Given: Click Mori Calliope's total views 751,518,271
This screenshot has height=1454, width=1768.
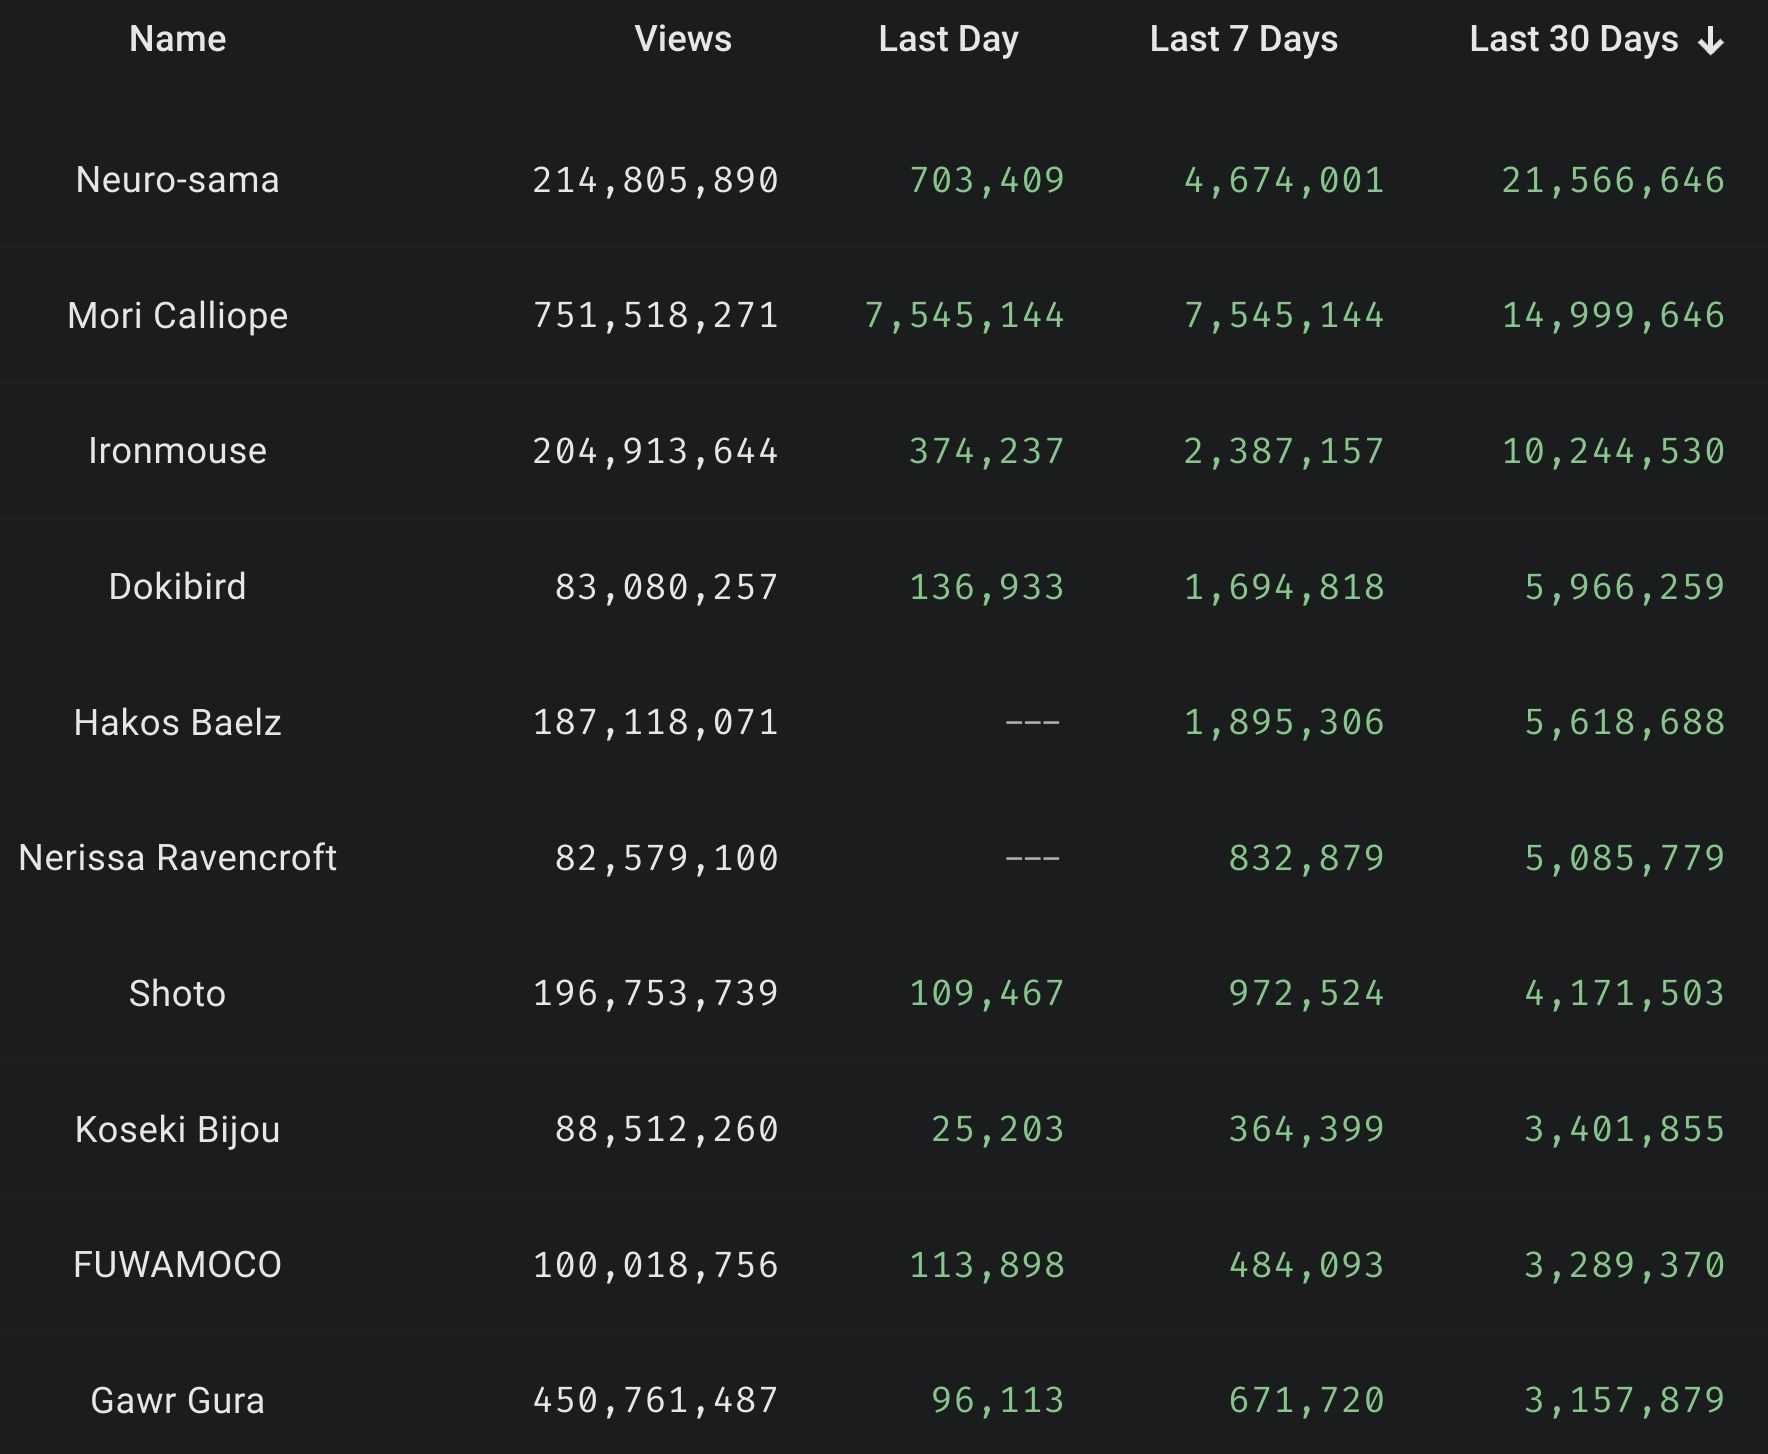Looking at the screenshot, I should [655, 316].
